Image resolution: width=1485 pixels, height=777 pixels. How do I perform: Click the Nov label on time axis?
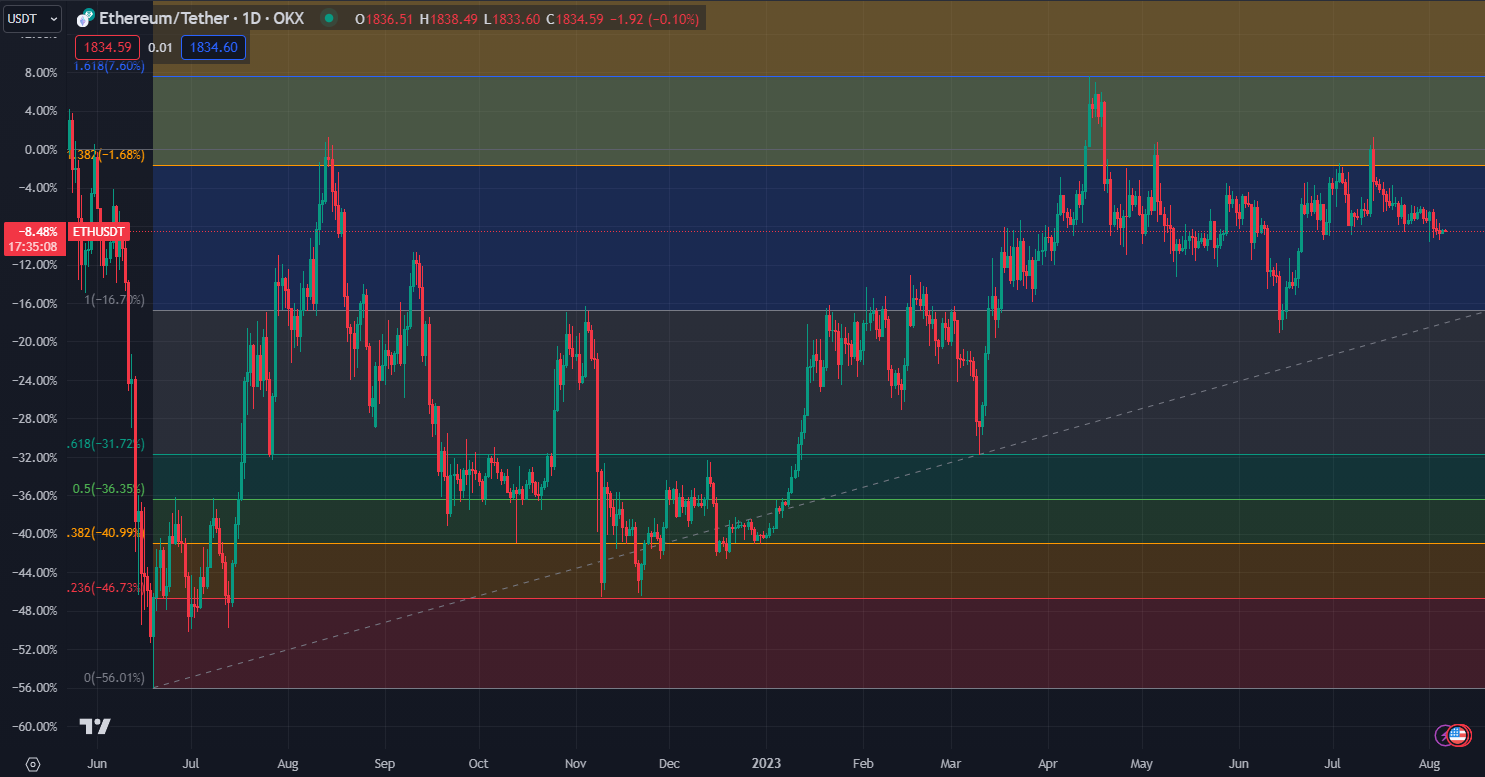[574, 764]
